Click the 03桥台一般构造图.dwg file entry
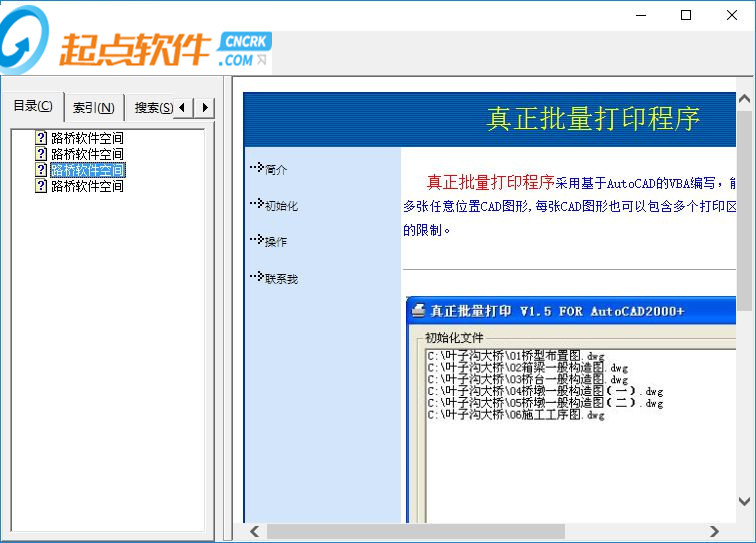The image size is (756, 543). point(527,379)
